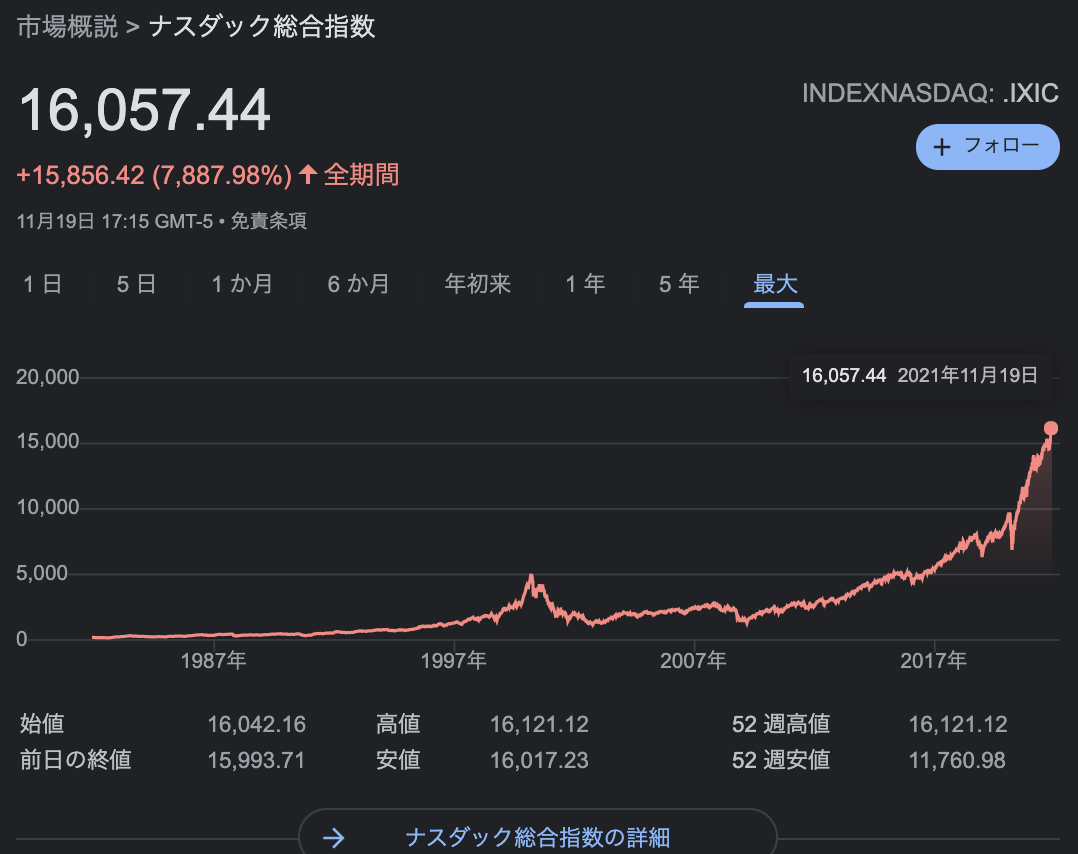This screenshot has height=854, width=1078.
Task: Switch to the 6 か月 range tab
Action: click(359, 284)
